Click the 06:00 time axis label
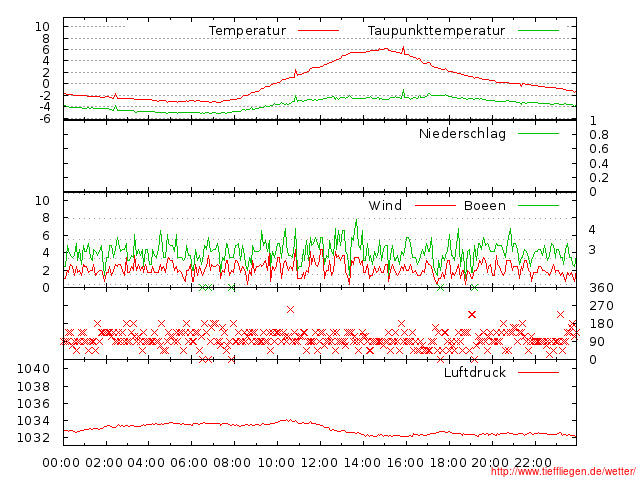640x480 pixels. pos(189,463)
